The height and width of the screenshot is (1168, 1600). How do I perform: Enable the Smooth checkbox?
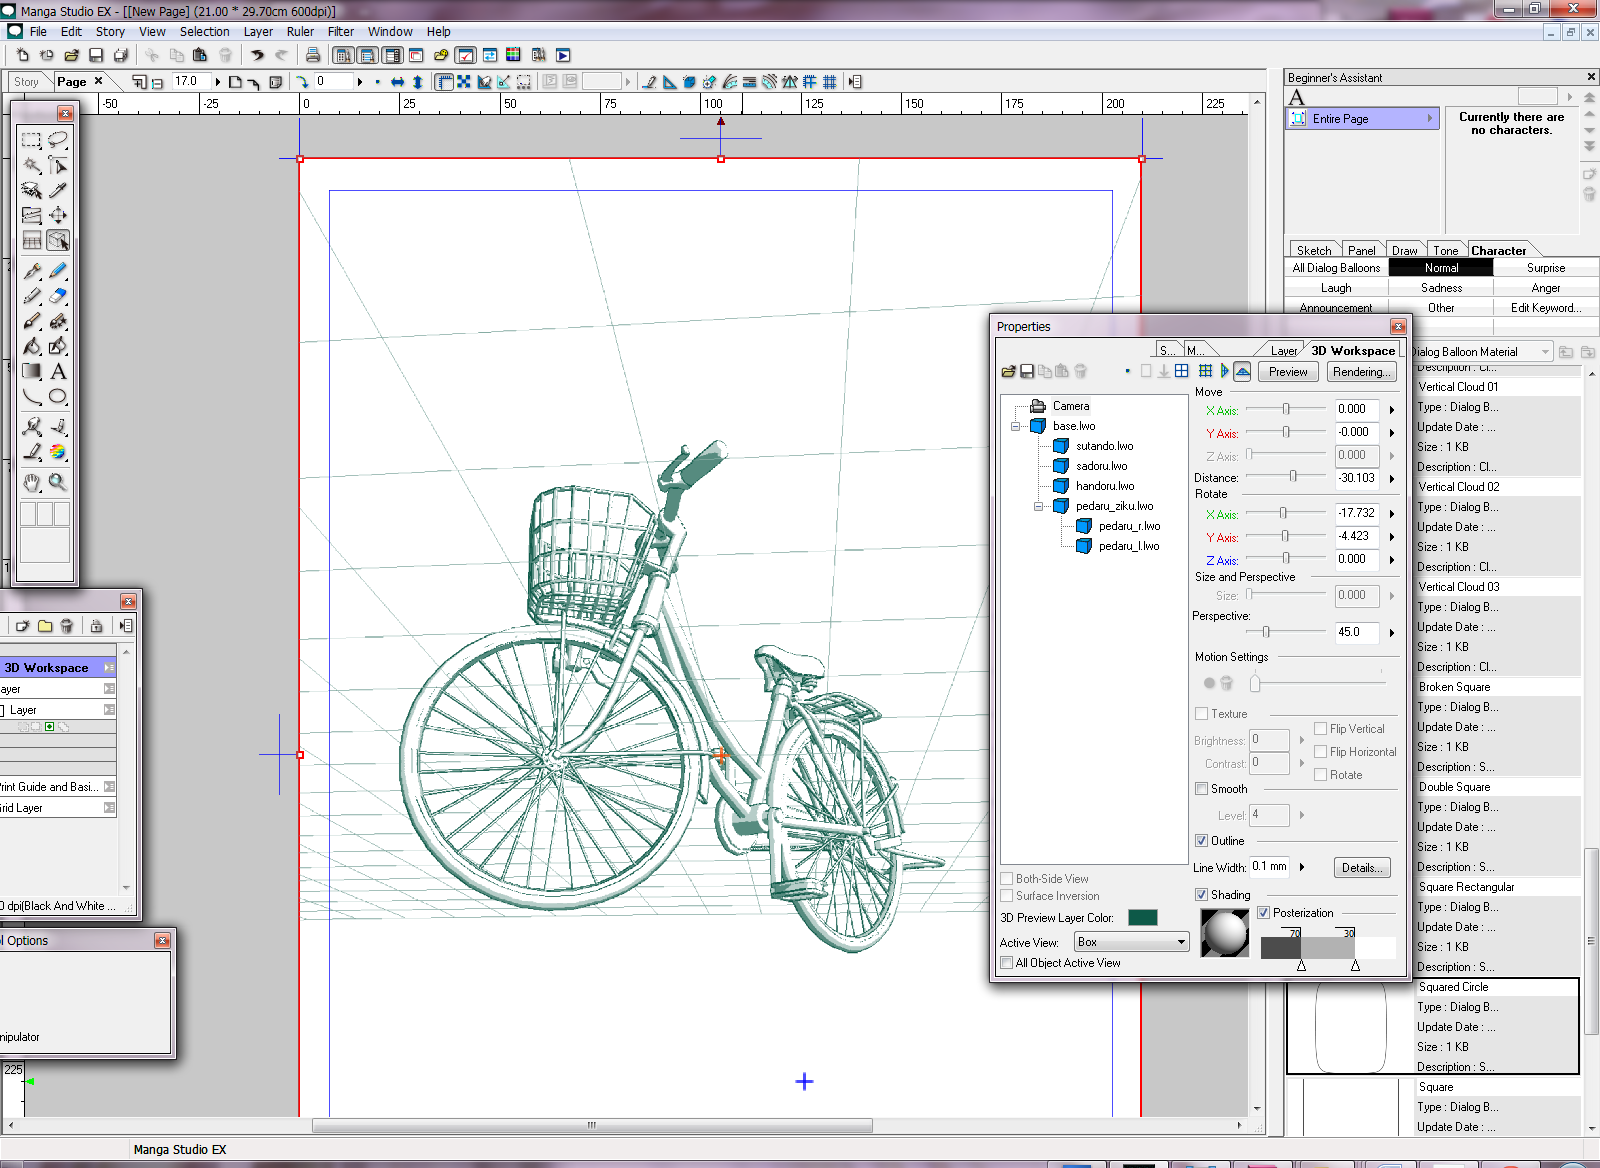(x=1202, y=789)
